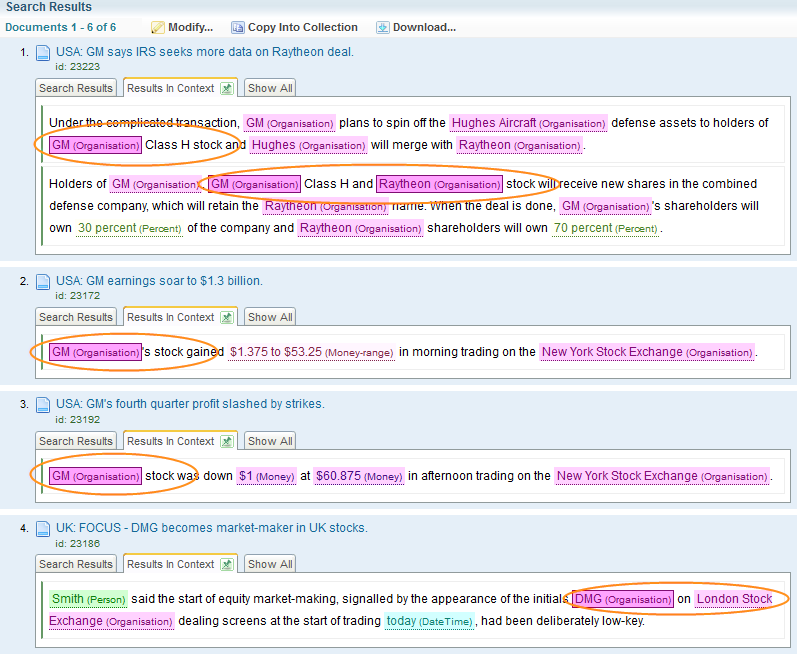Viewport: 797px width, 657px height.
Task: Toggle pin on second result's Results In Context tab
Action: [x=226, y=318]
